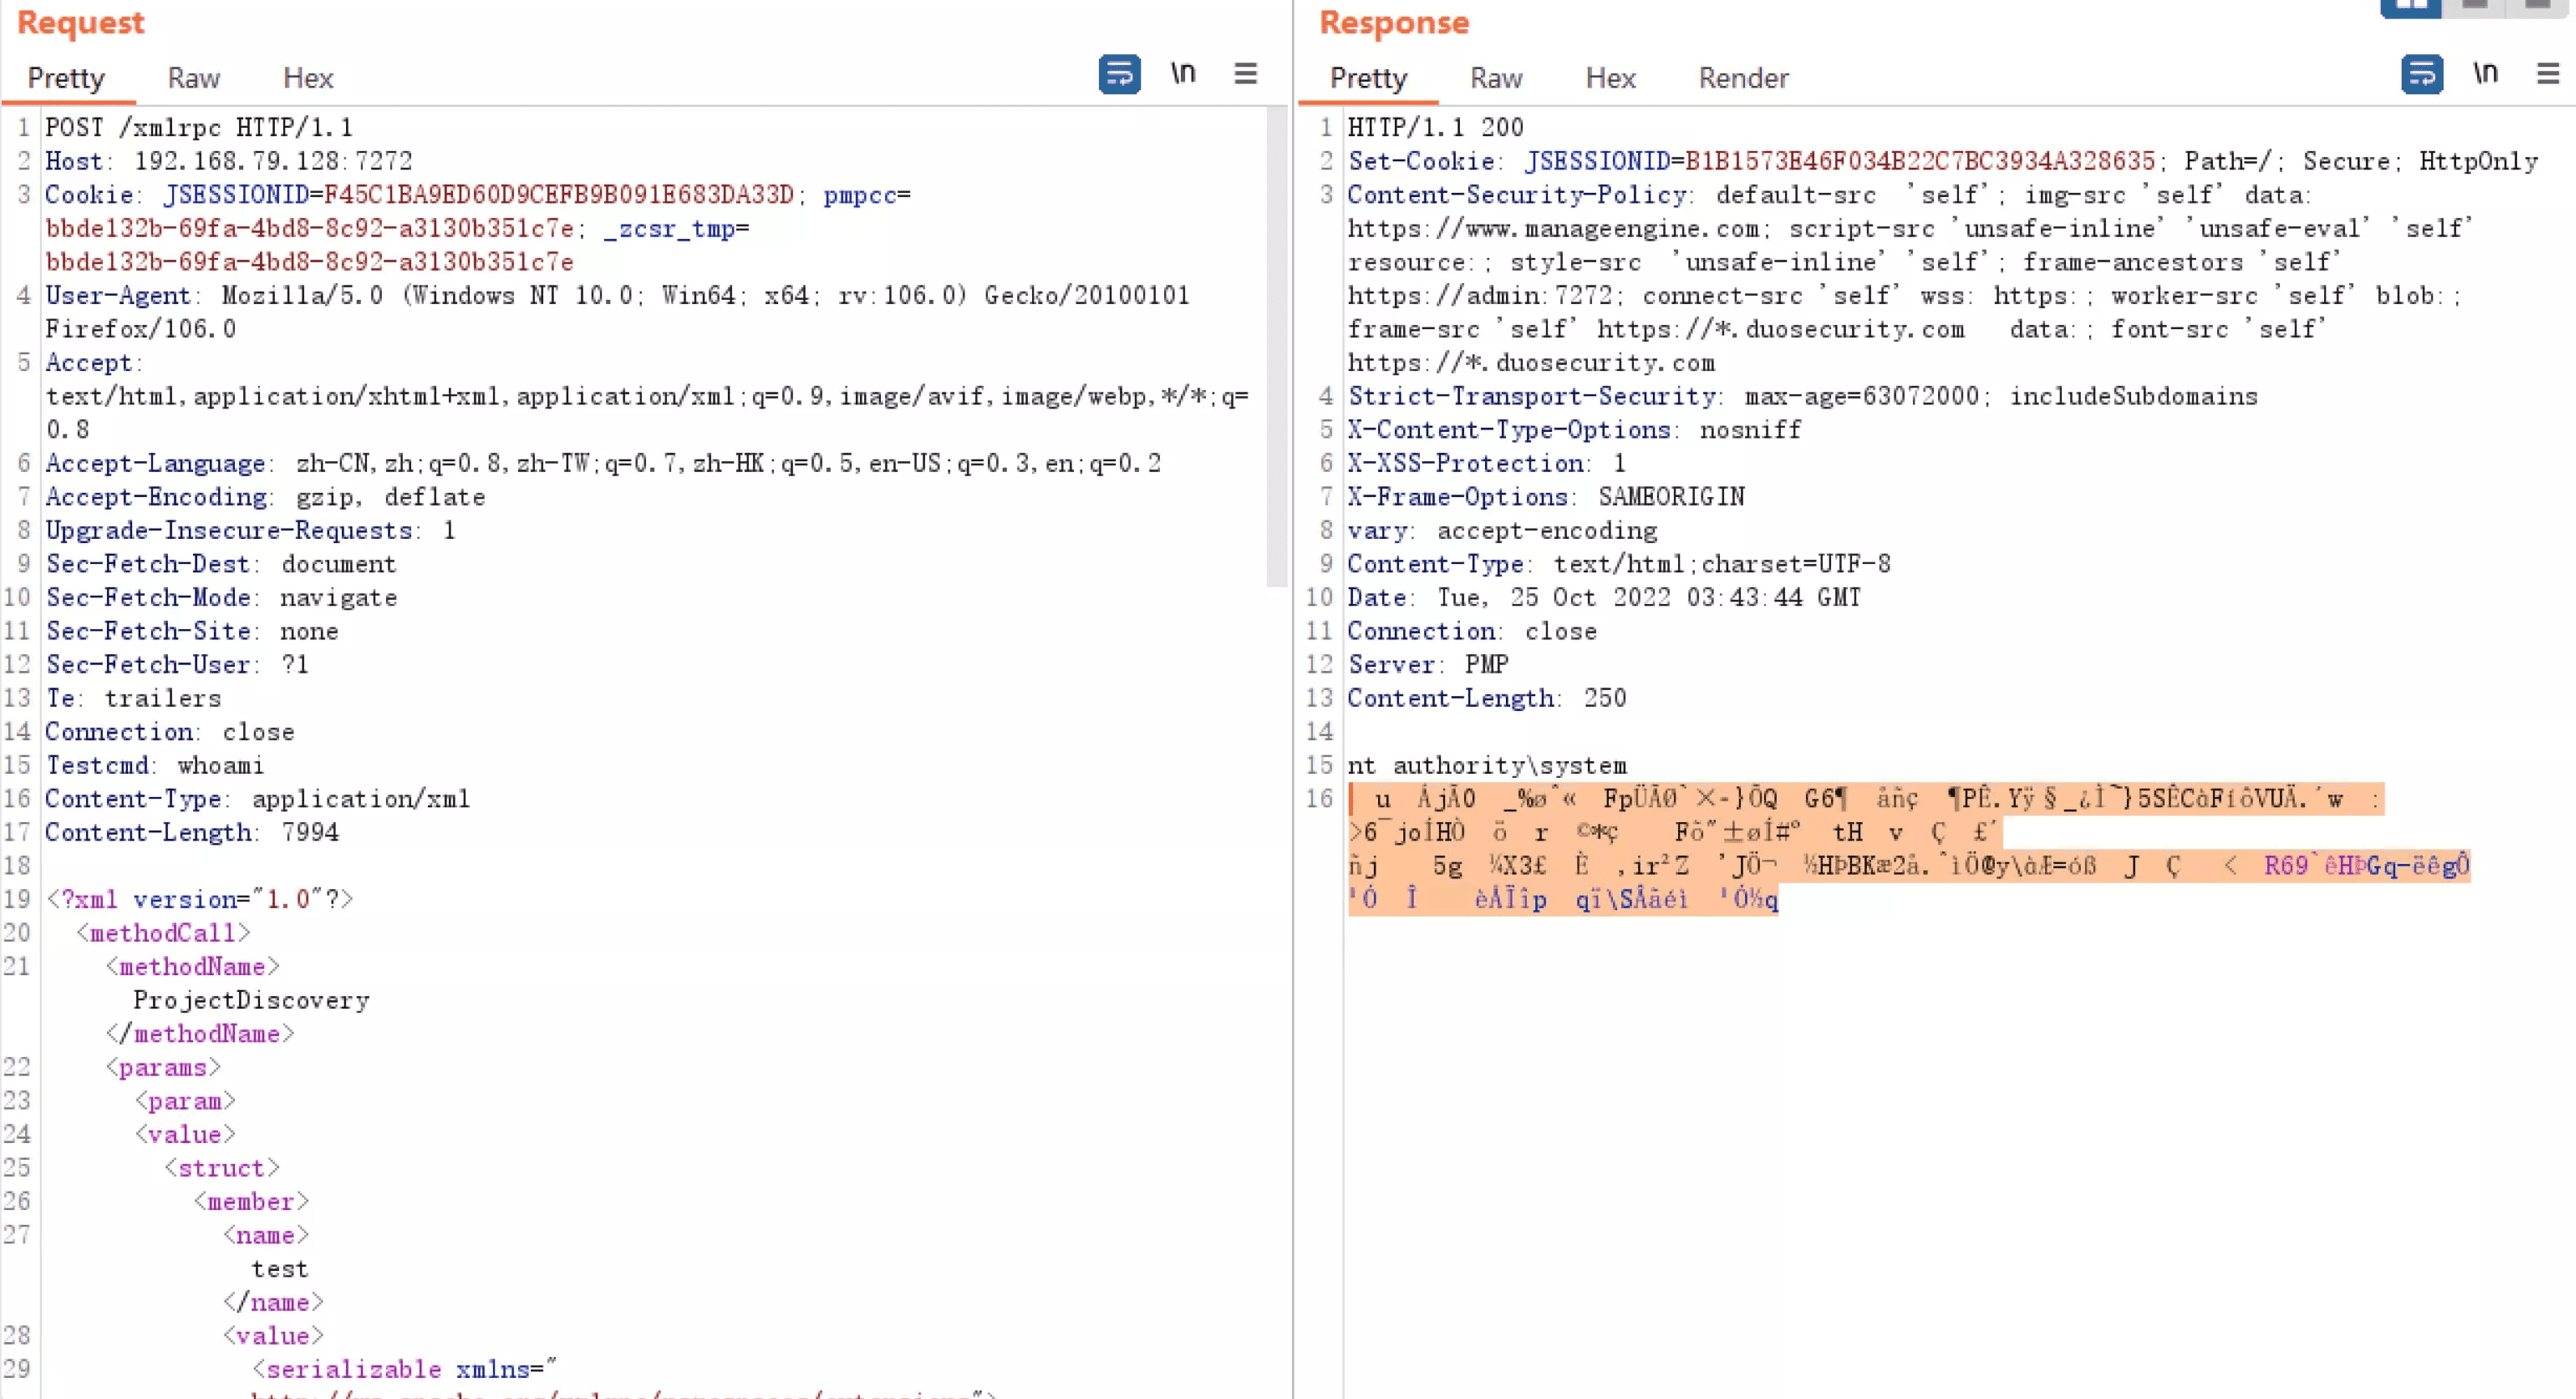Image resolution: width=2576 pixels, height=1399 pixels.
Task: Click the User-Agent header name
Action: [118, 295]
